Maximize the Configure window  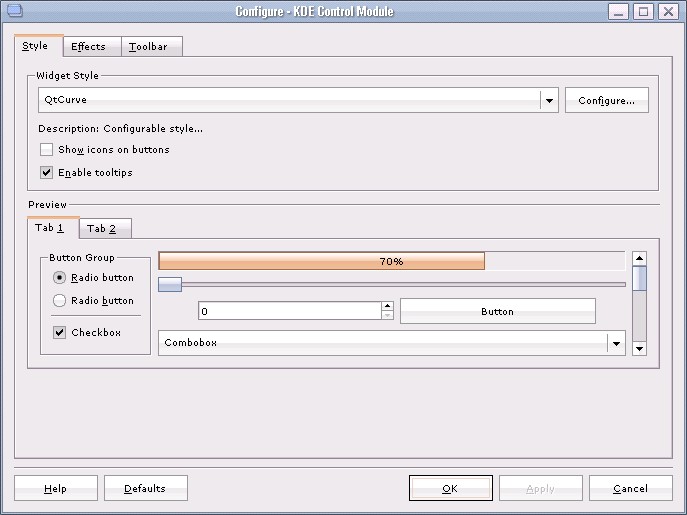pos(643,11)
